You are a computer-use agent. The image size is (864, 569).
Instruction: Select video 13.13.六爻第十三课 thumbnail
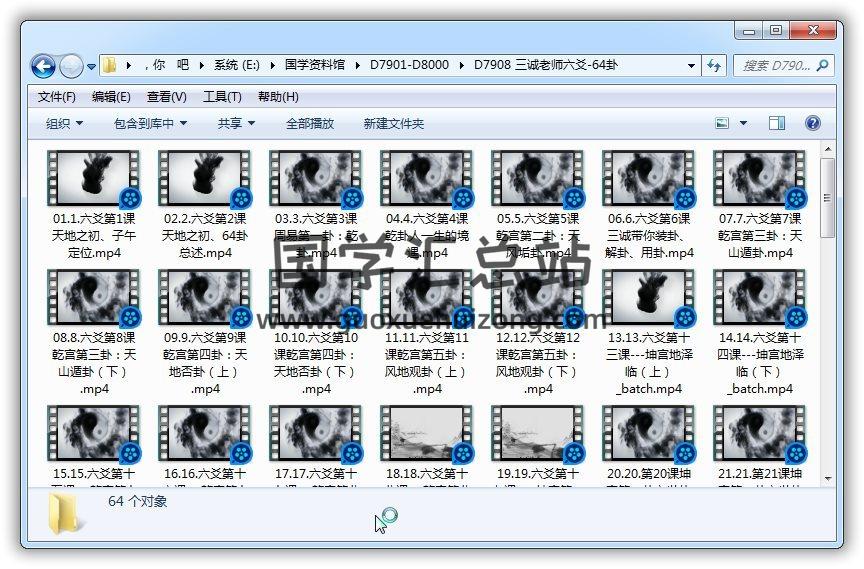[648, 297]
